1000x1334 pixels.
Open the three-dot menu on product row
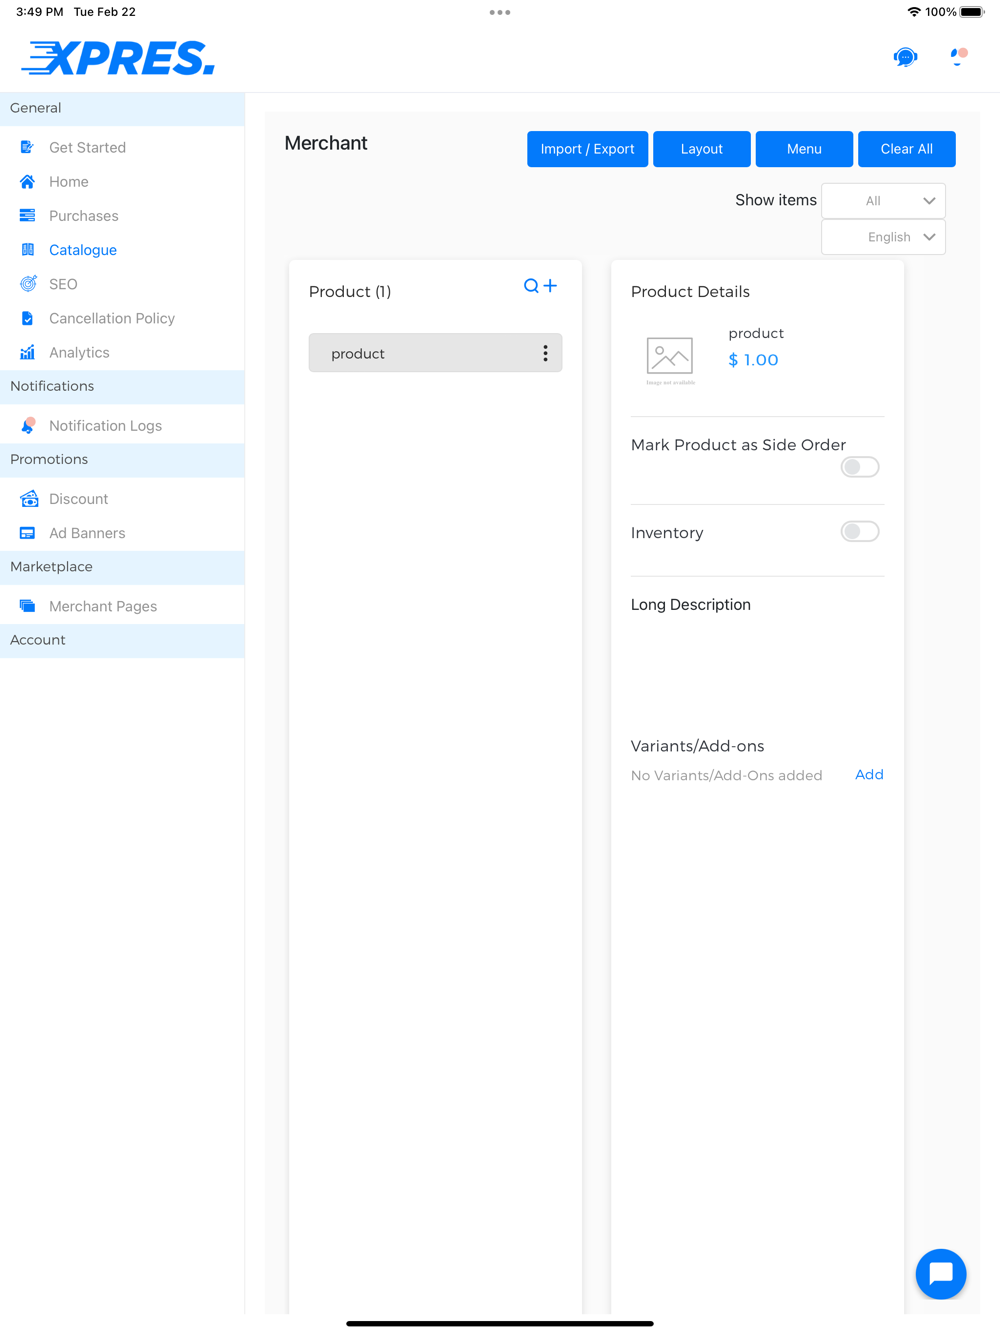point(545,353)
